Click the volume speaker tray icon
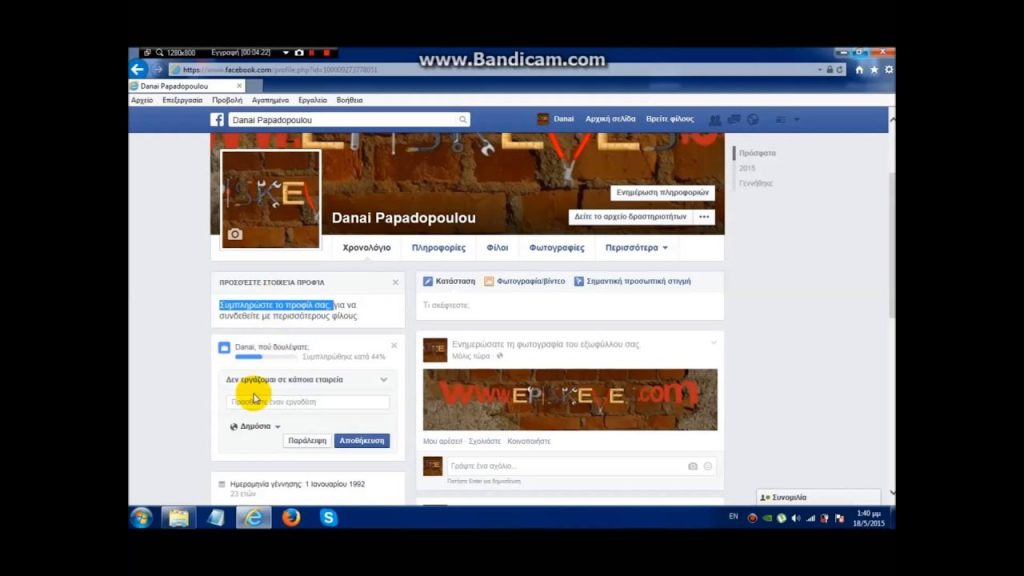The image size is (1024, 576). [x=795, y=518]
